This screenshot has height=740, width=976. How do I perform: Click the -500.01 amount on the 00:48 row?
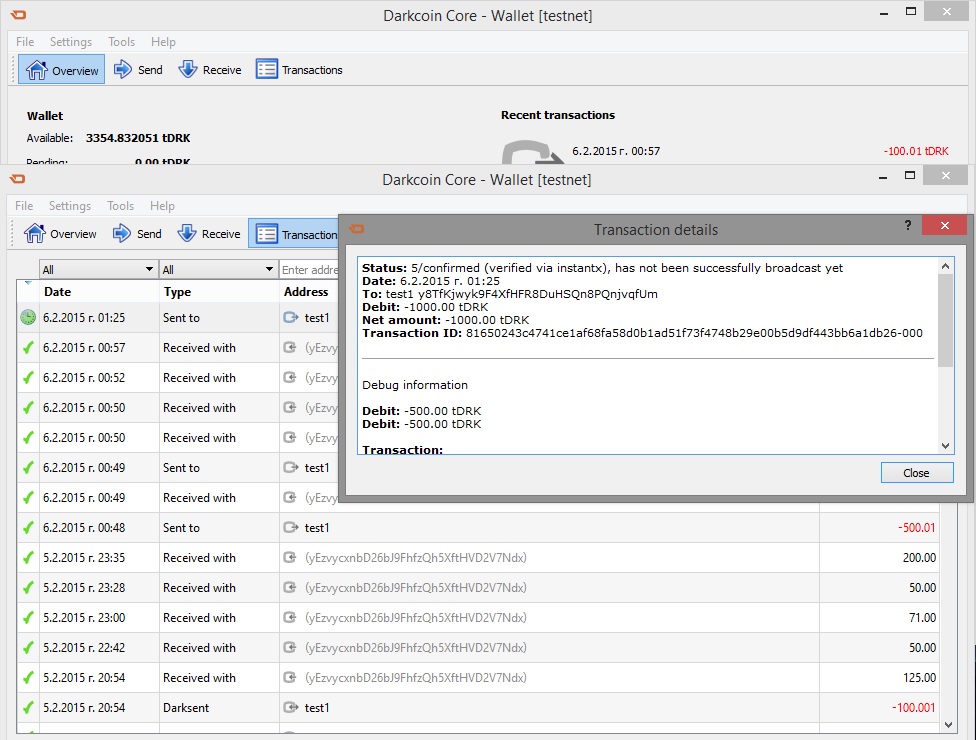[916, 528]
